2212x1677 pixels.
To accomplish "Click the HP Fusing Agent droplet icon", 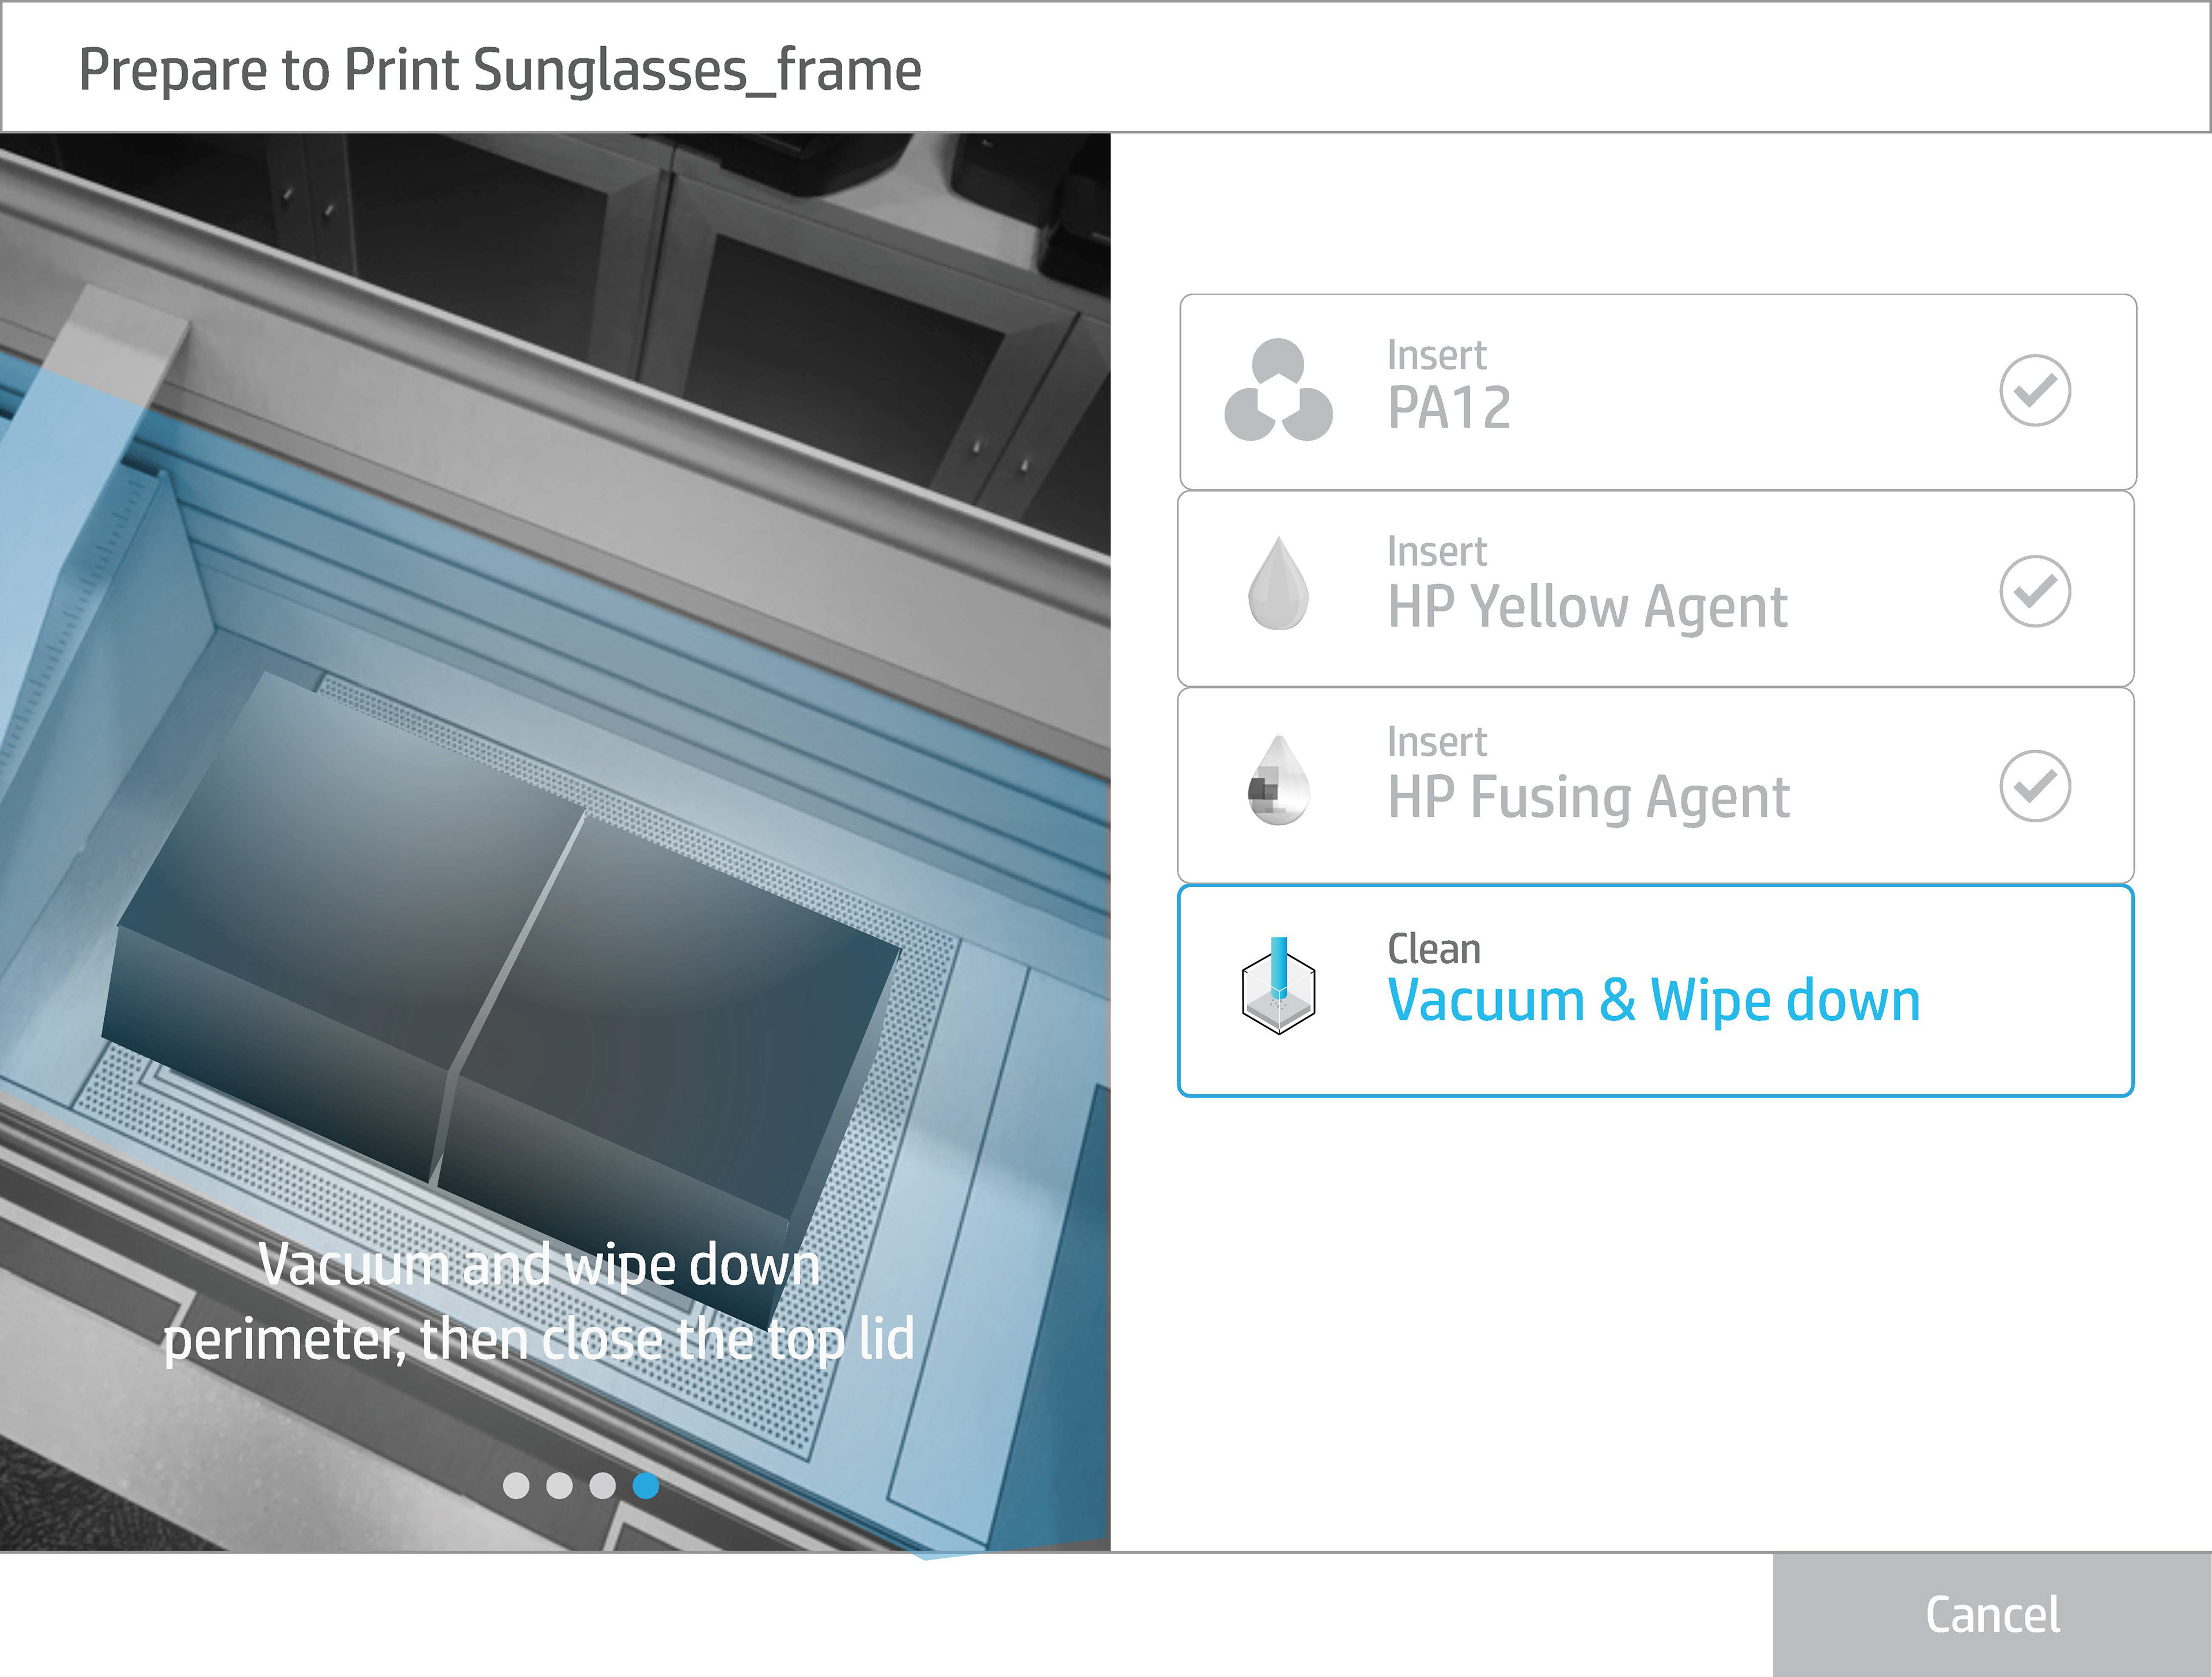I will 1278,780.
